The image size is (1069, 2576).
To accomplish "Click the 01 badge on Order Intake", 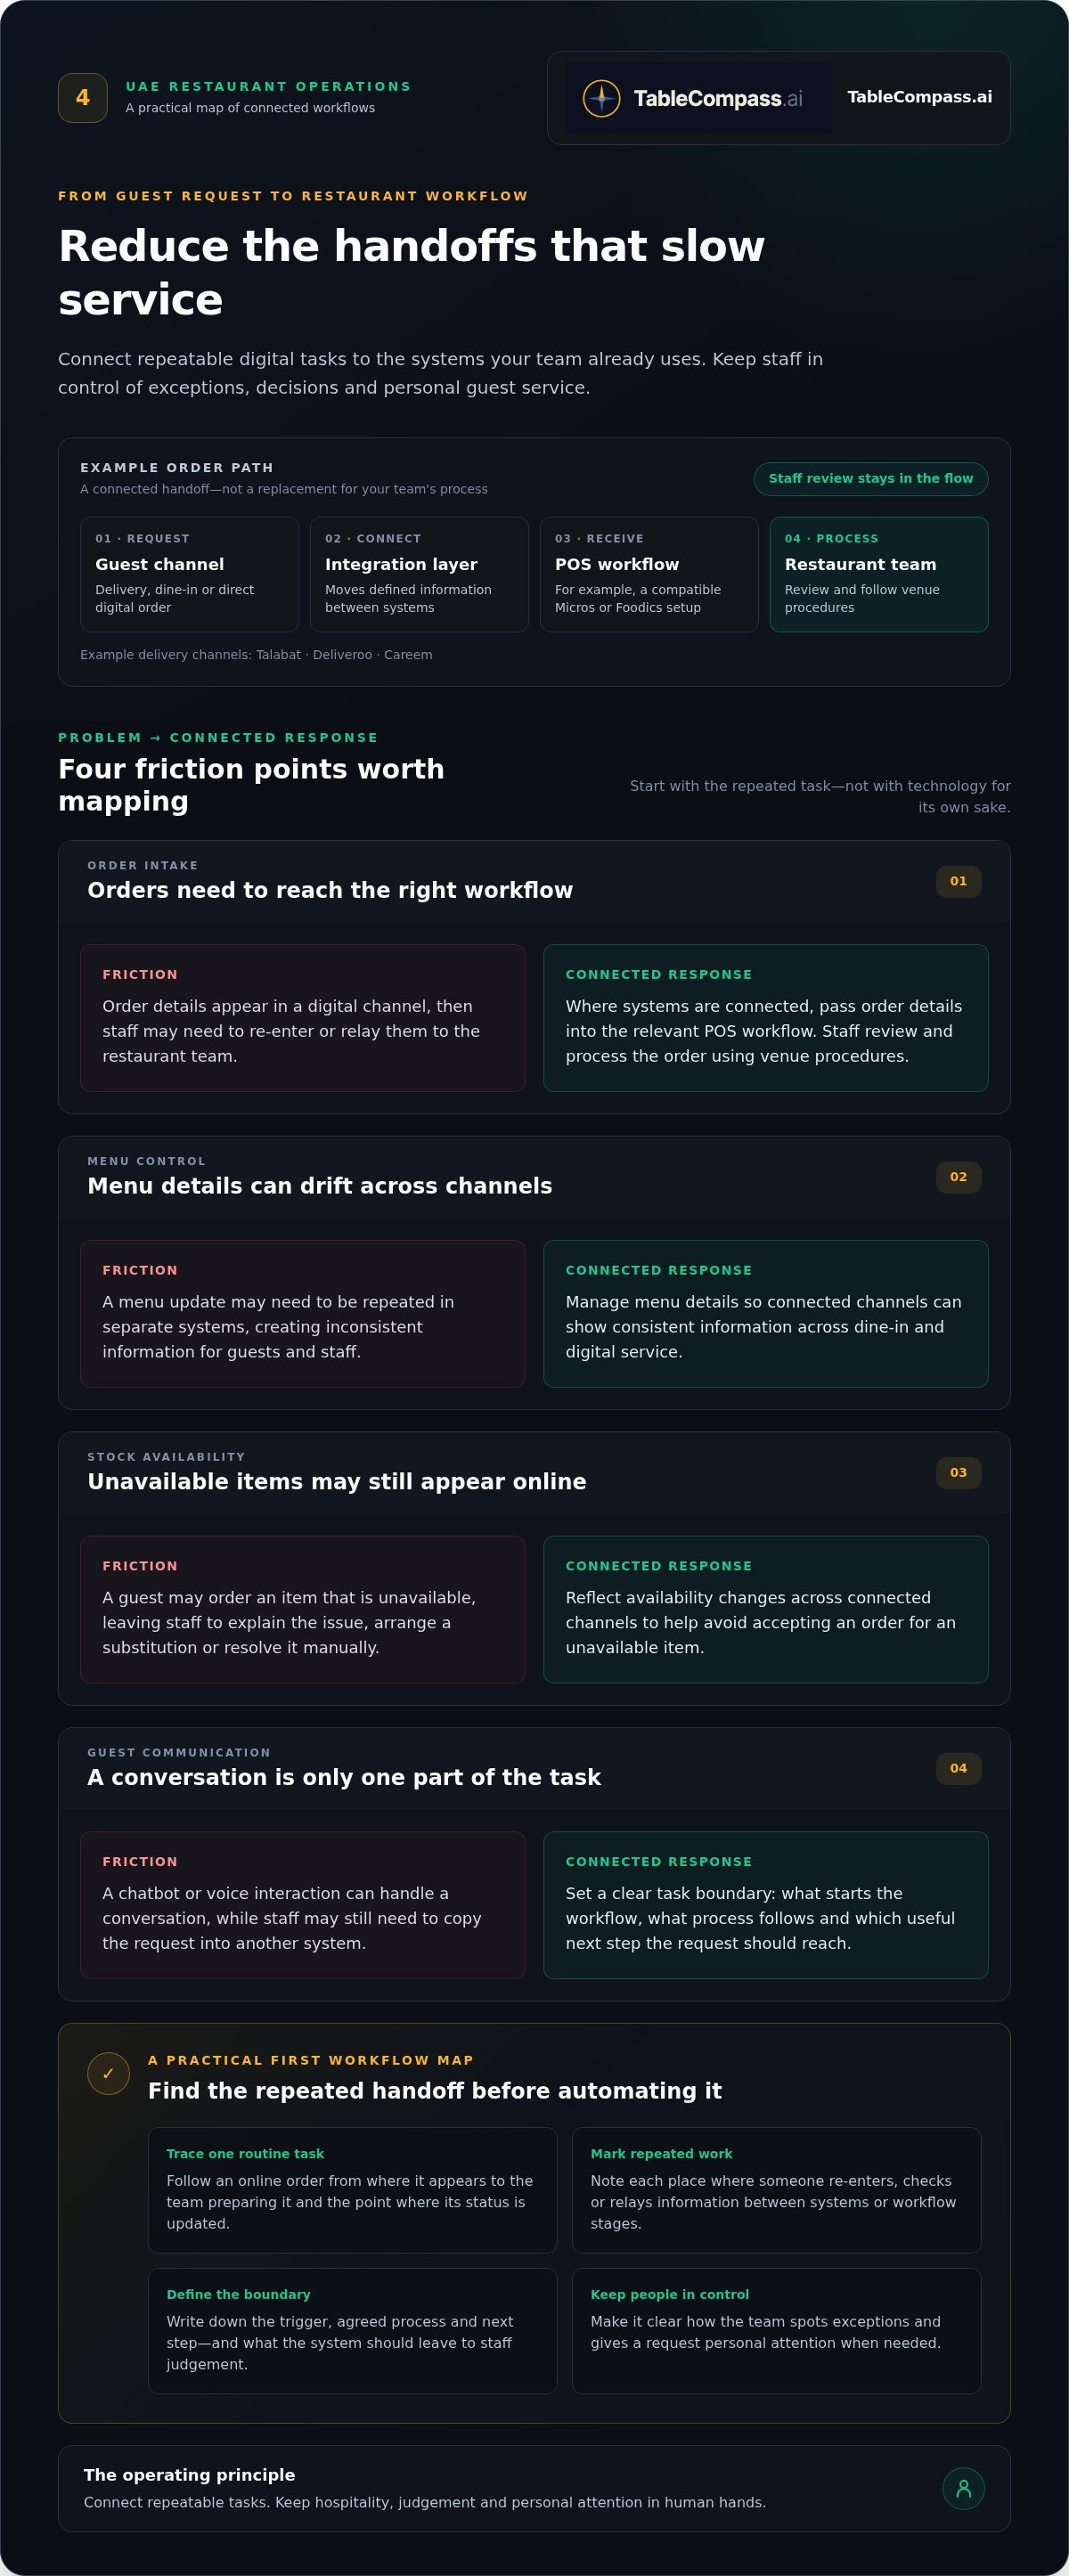I will click(958, 882).
